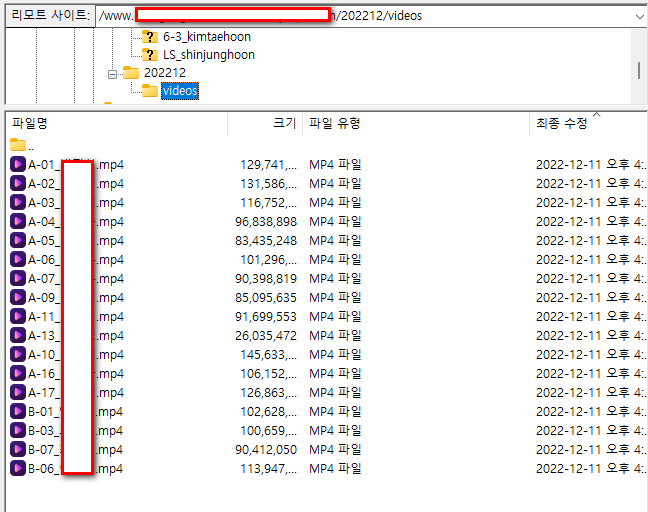The width and height of the screenshot is (648, 512).
Task: Click the video icon of A-11 mp4 file
Action: 18,317
